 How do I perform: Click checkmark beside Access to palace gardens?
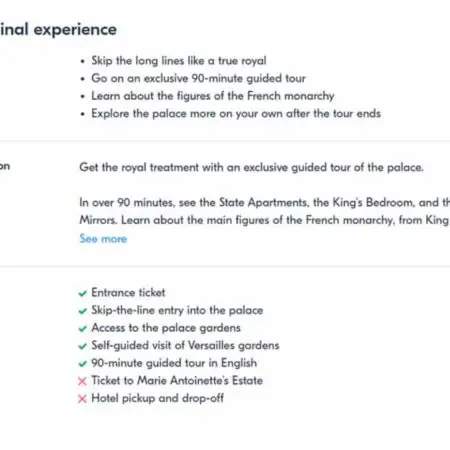tap(82, 329)
